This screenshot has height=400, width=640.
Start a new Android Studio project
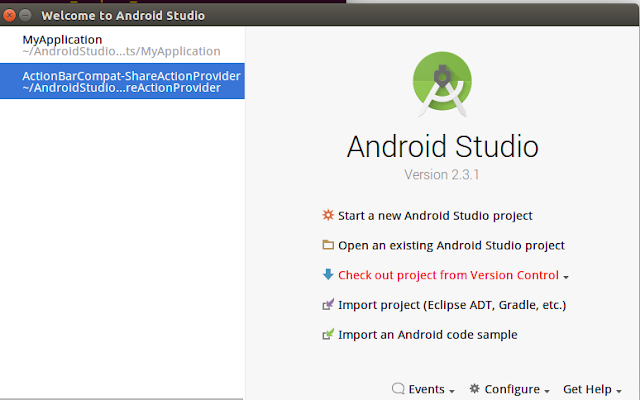[435, 216]
